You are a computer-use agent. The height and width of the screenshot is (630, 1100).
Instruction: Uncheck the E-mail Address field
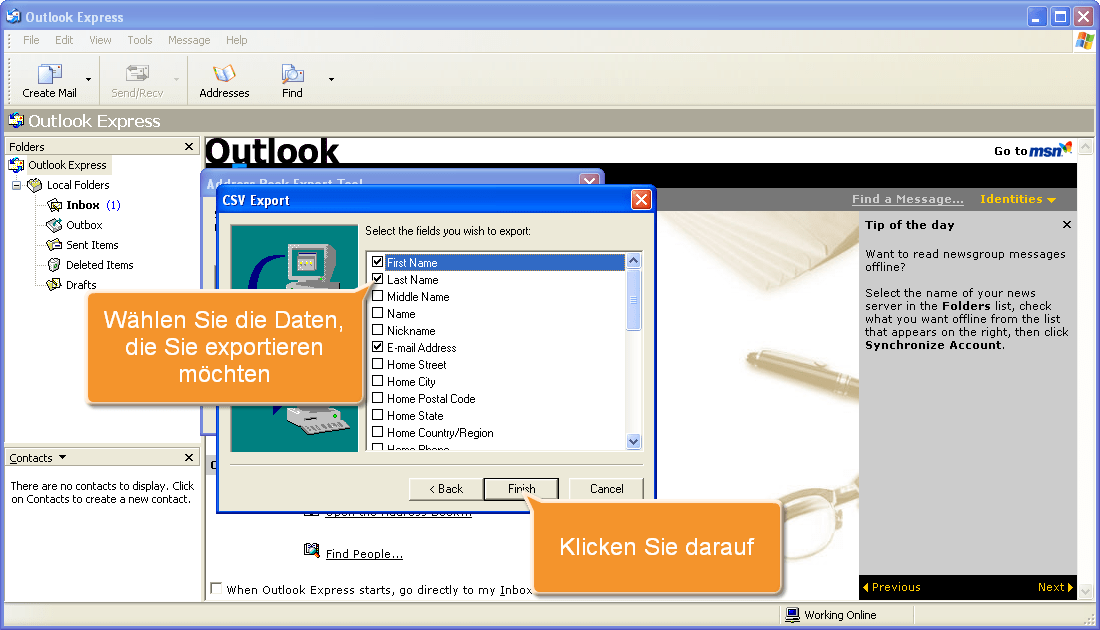(377, 347)
